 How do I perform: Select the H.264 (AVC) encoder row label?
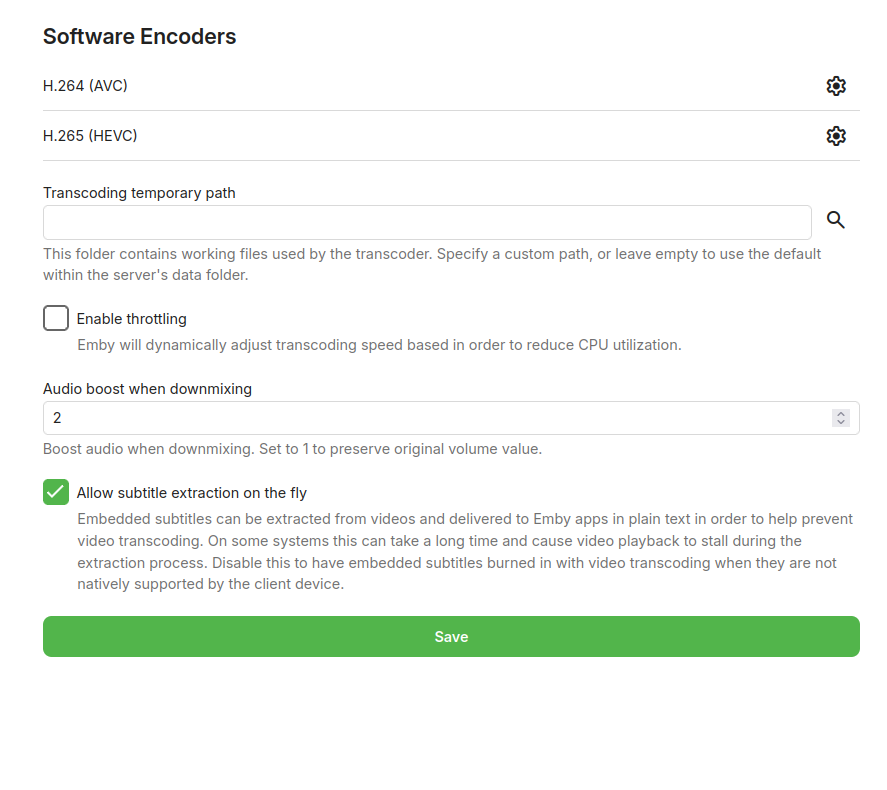click(x=85, y=86)
